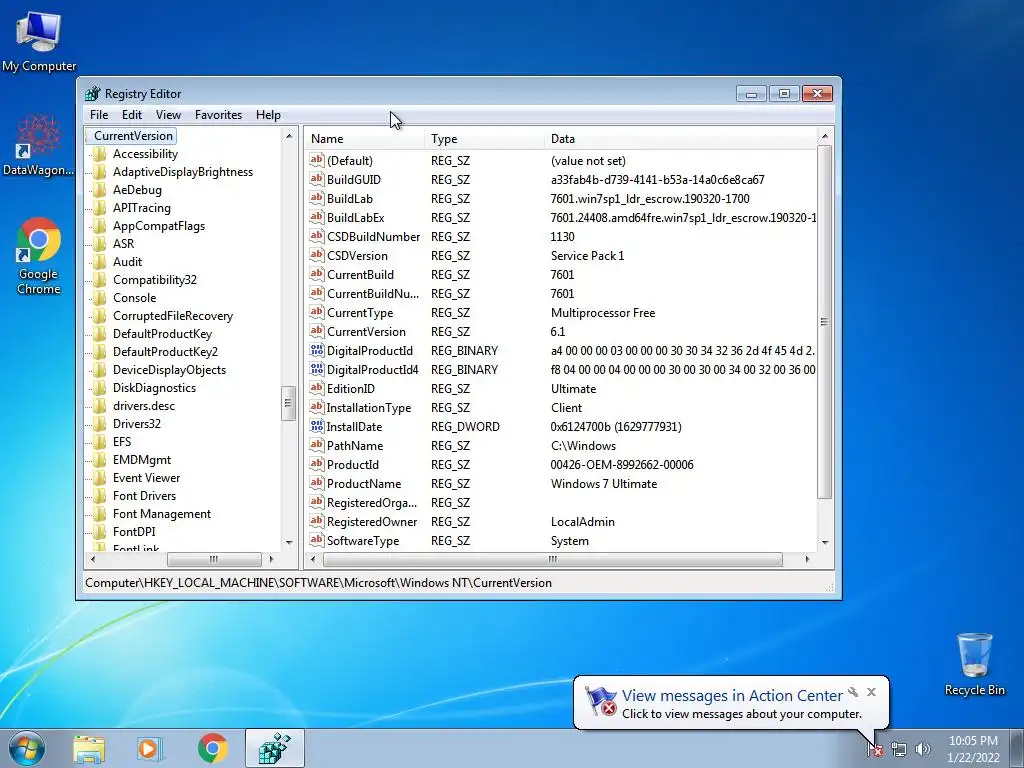Select the BuildLab value

(349, 199)
